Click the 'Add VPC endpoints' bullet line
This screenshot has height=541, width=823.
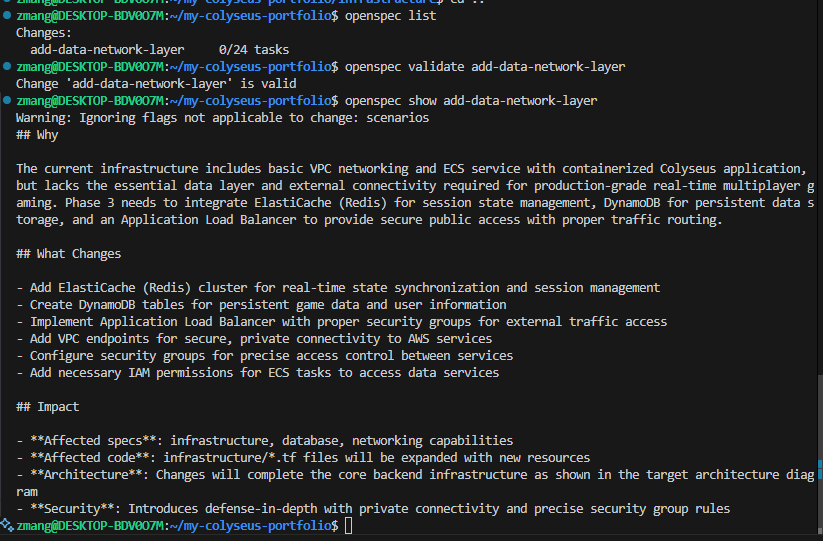(254, 339)
